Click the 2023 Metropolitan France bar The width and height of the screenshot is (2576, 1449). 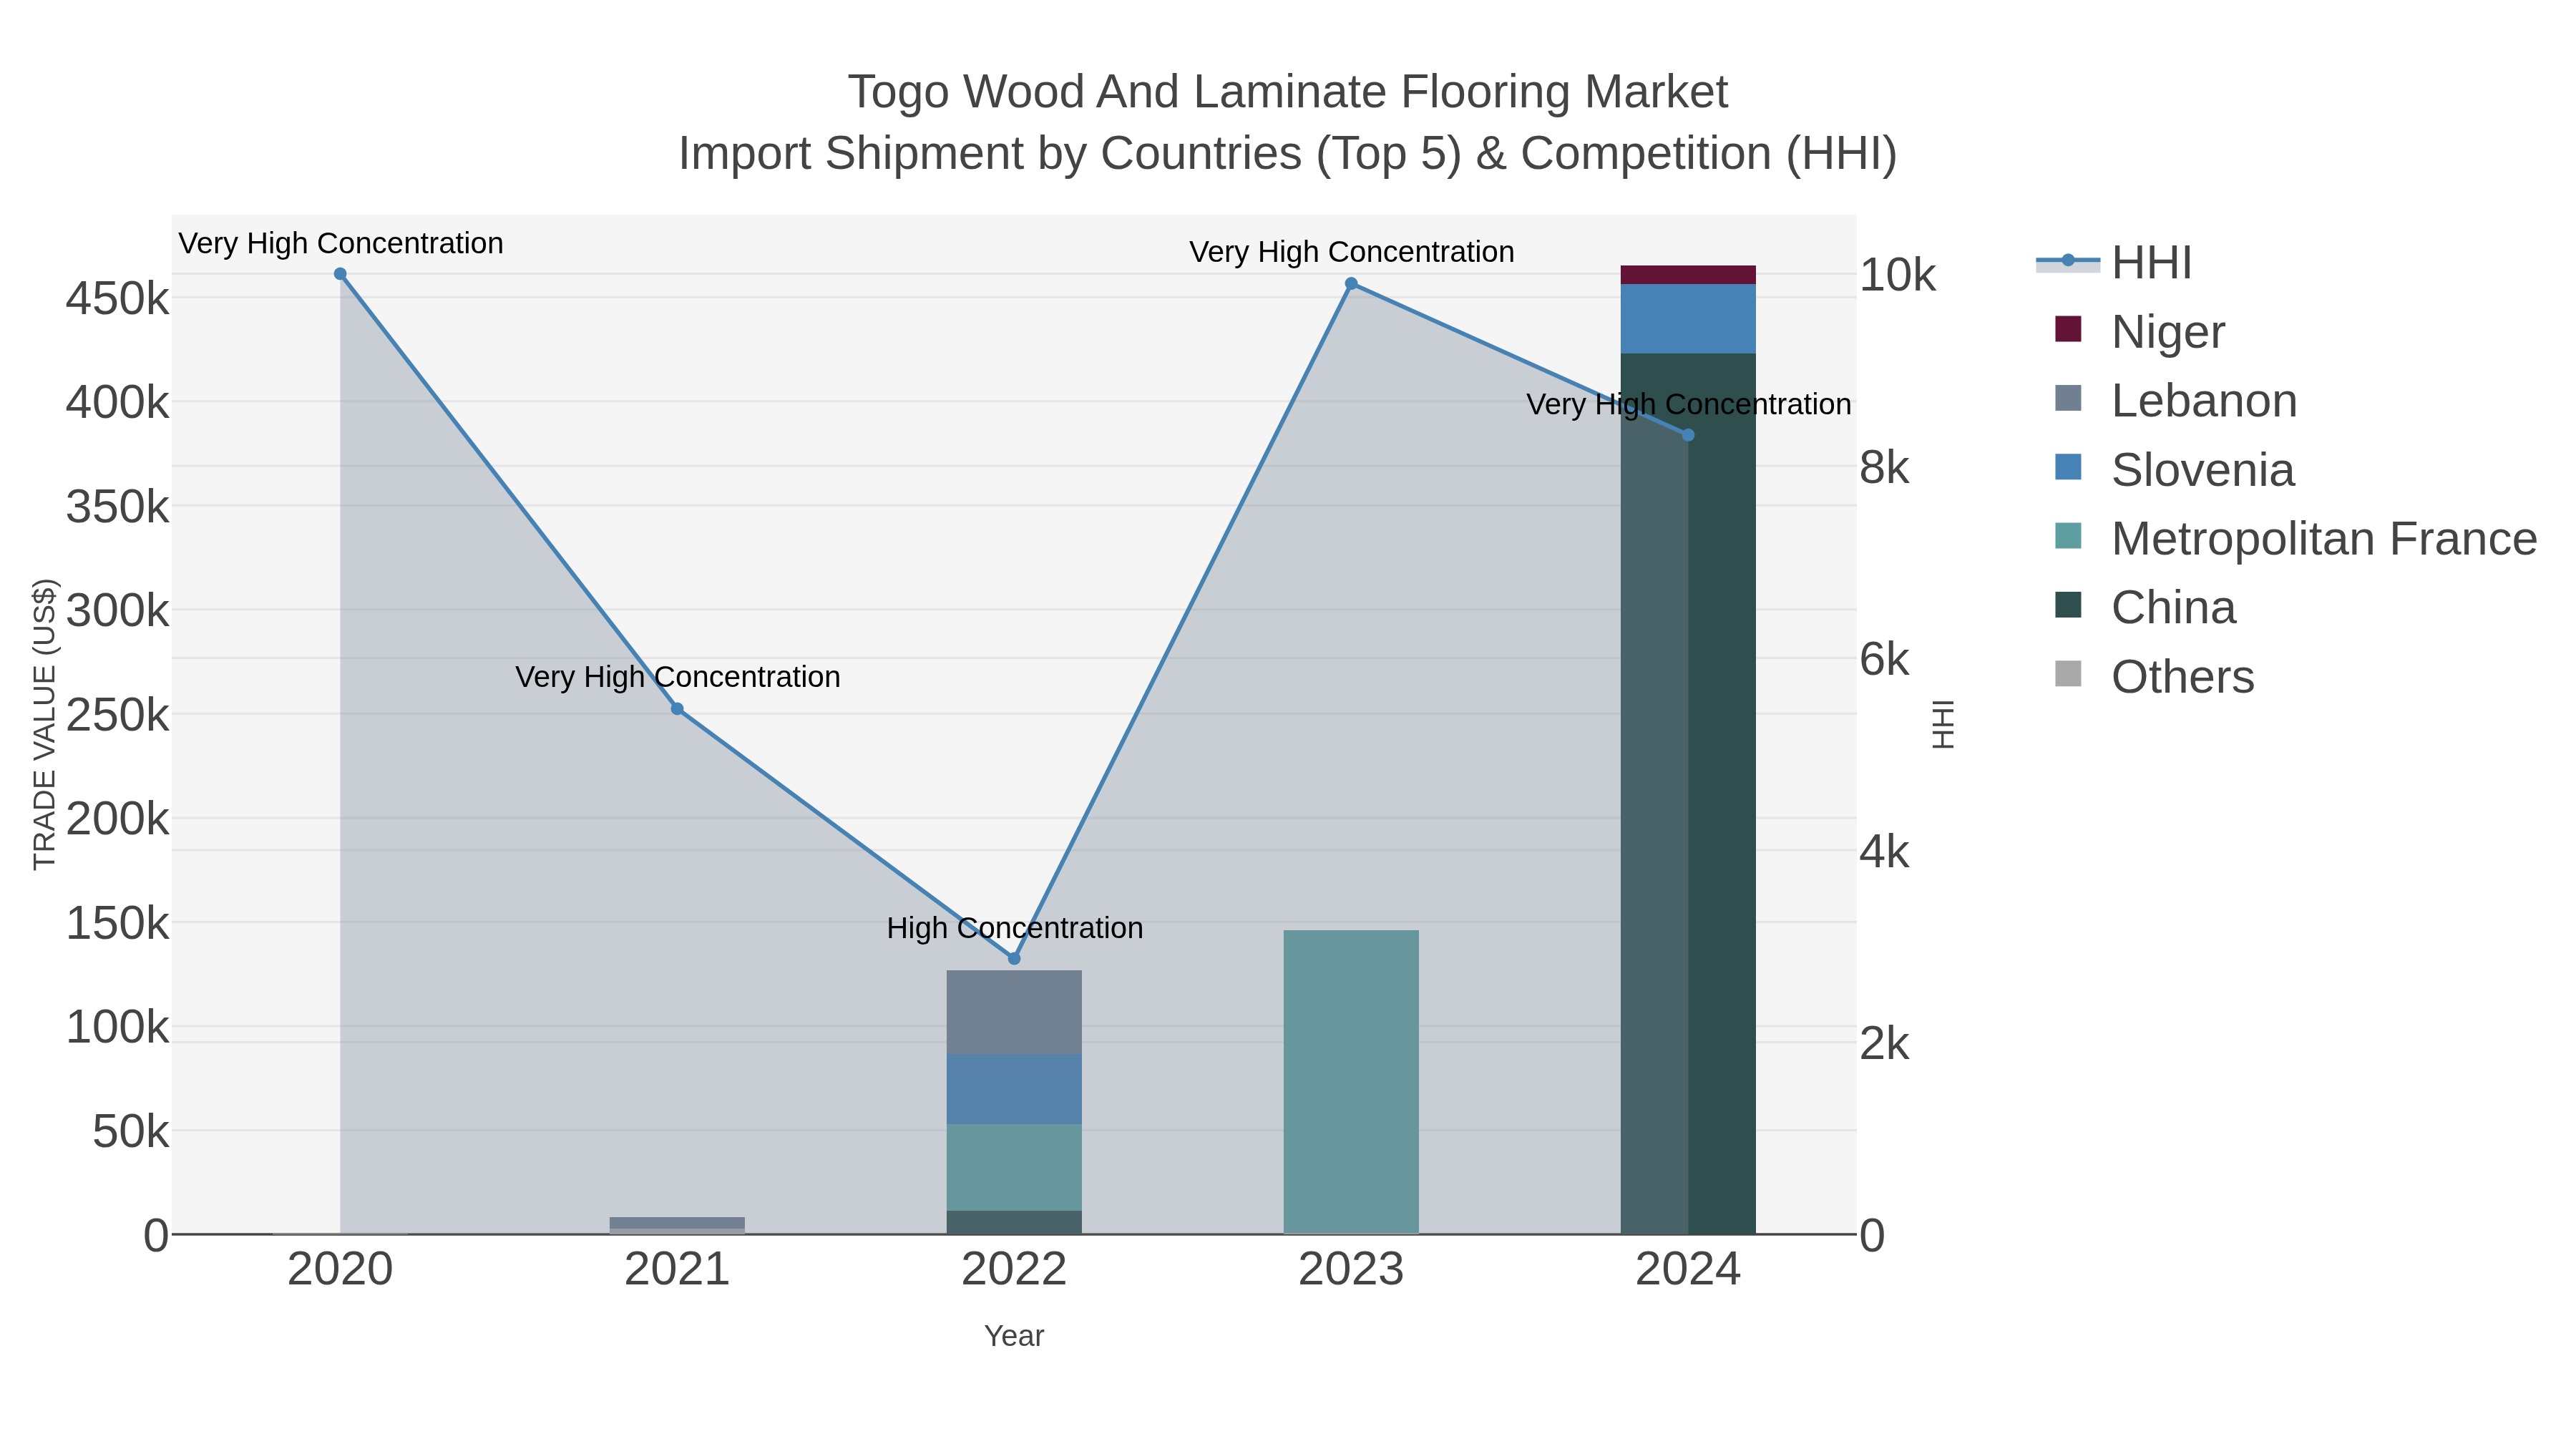[x=1351, y=1082]
